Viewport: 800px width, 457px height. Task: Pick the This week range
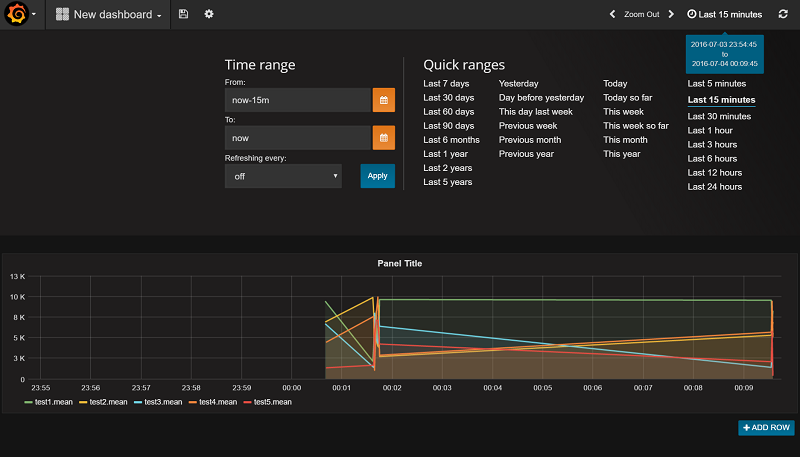tap(623, 112)
